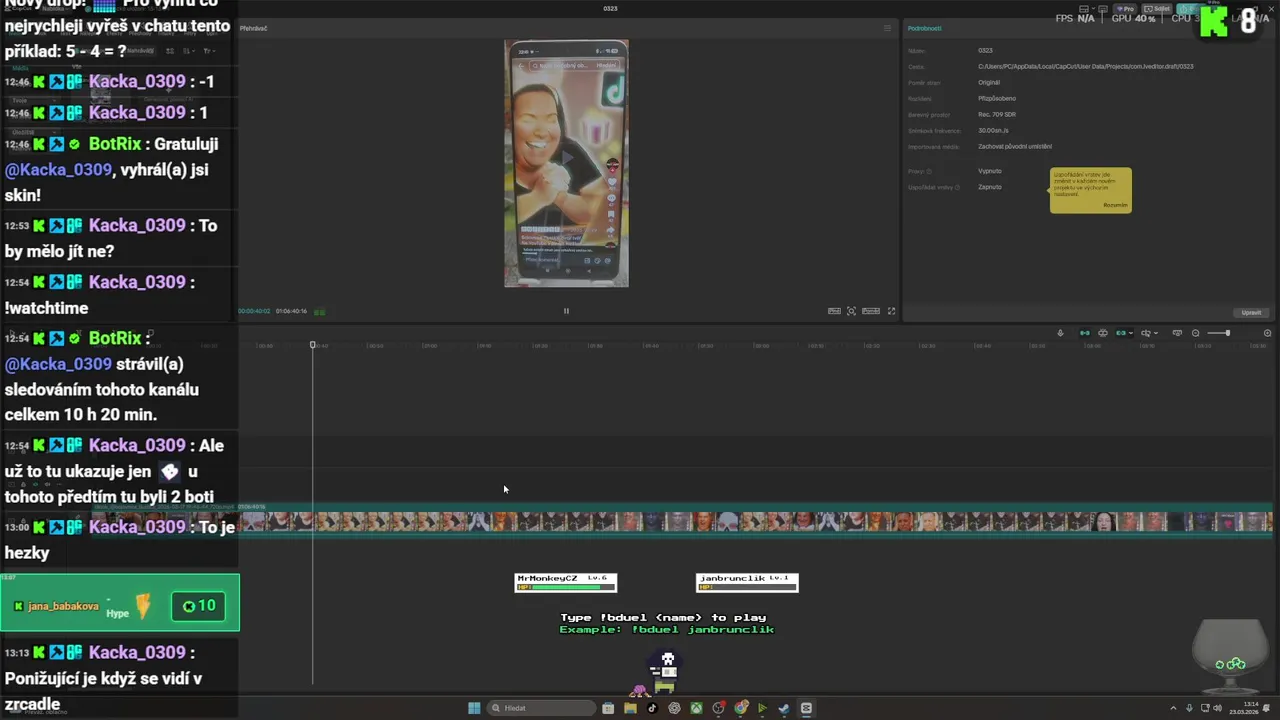This screenshot has width=1280, height=720.
Task: Expand the preview-axis dropdown above the timeline
Action: [x=1156, y=333]
